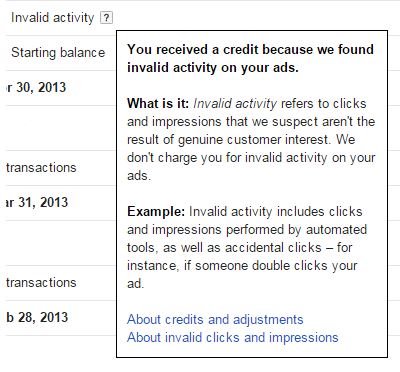400x372 pixels.
Task: Click the Example label in tooltip
Action: 156,211
